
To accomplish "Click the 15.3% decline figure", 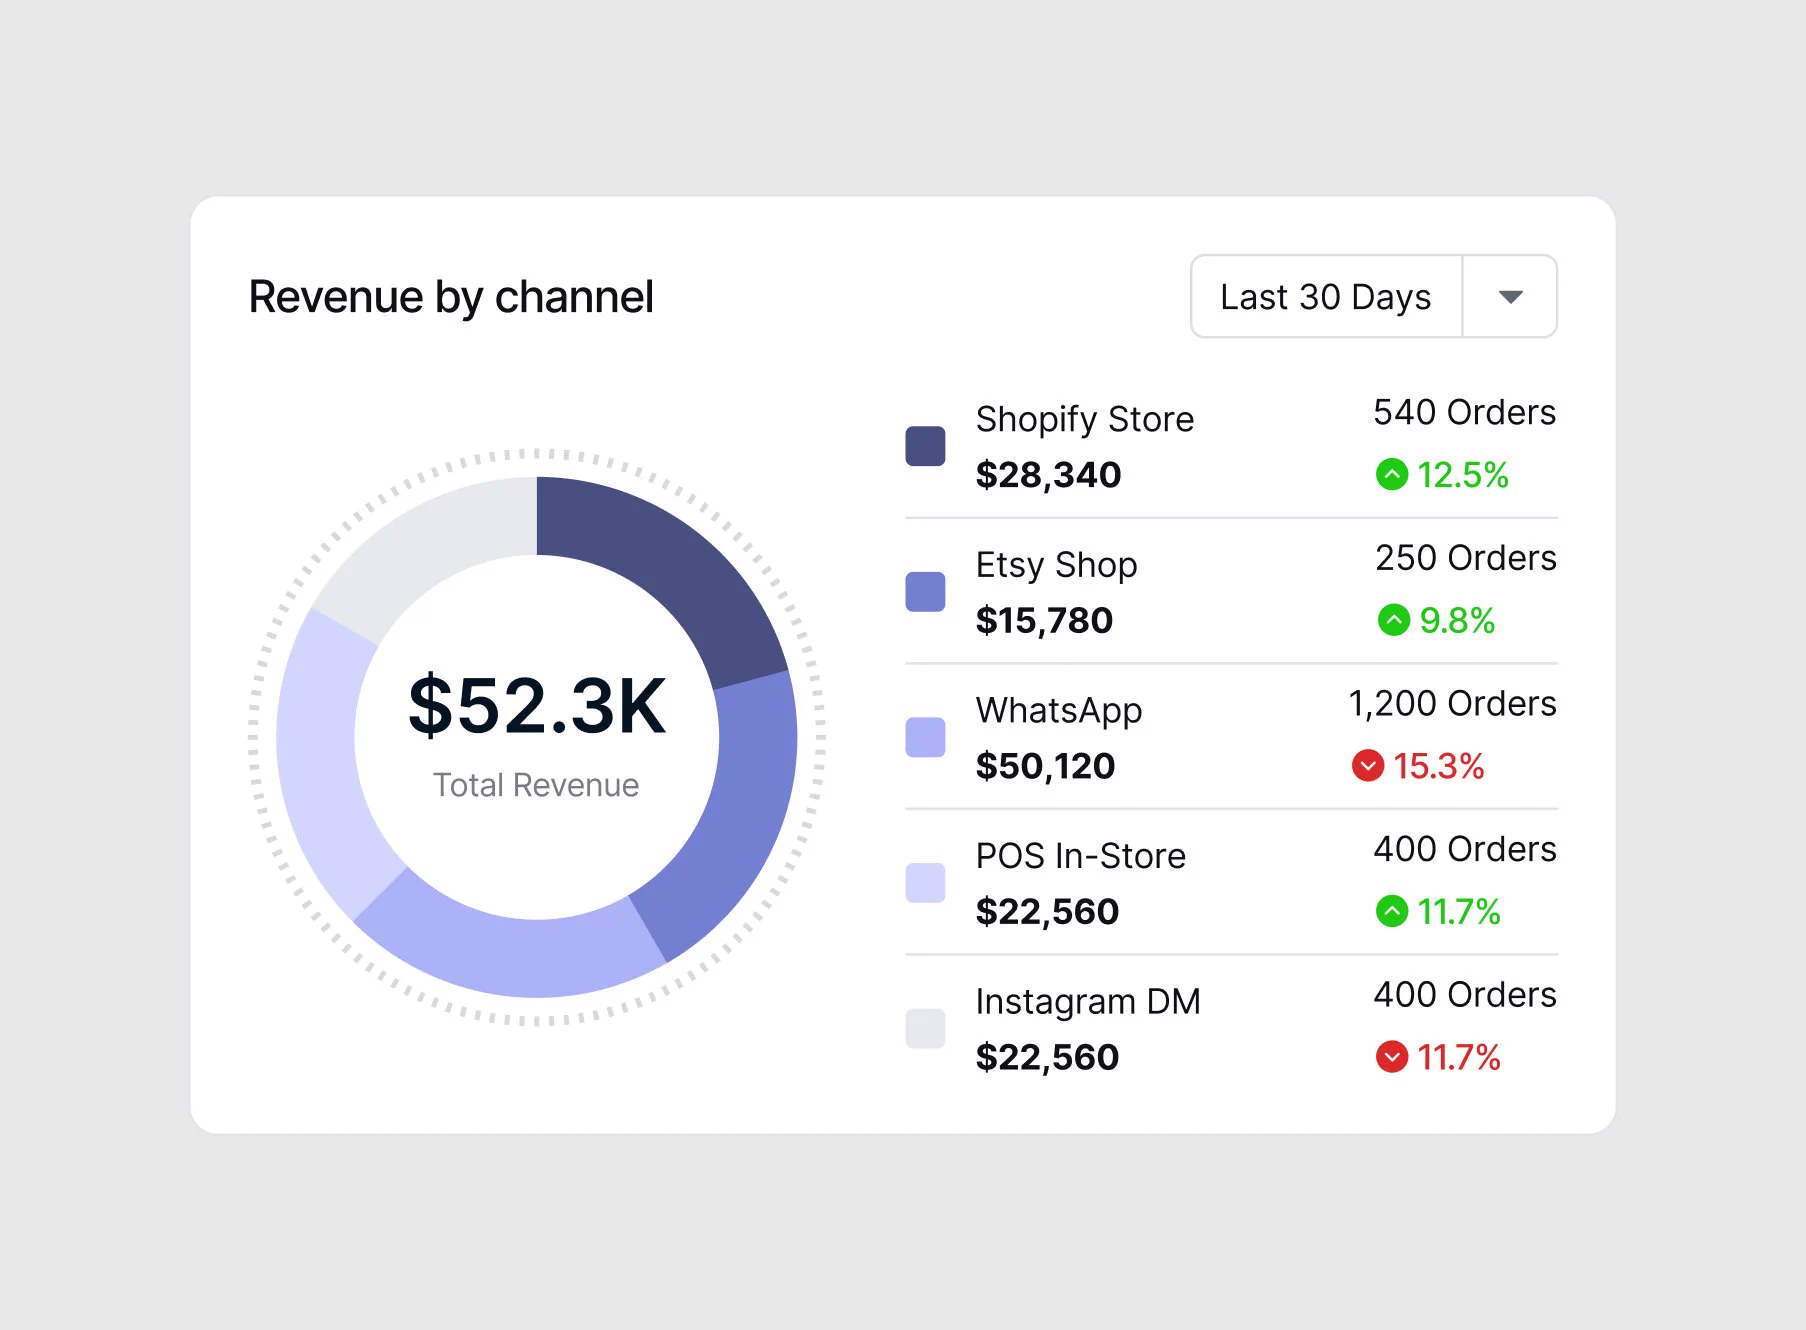I will [1438, 766].
